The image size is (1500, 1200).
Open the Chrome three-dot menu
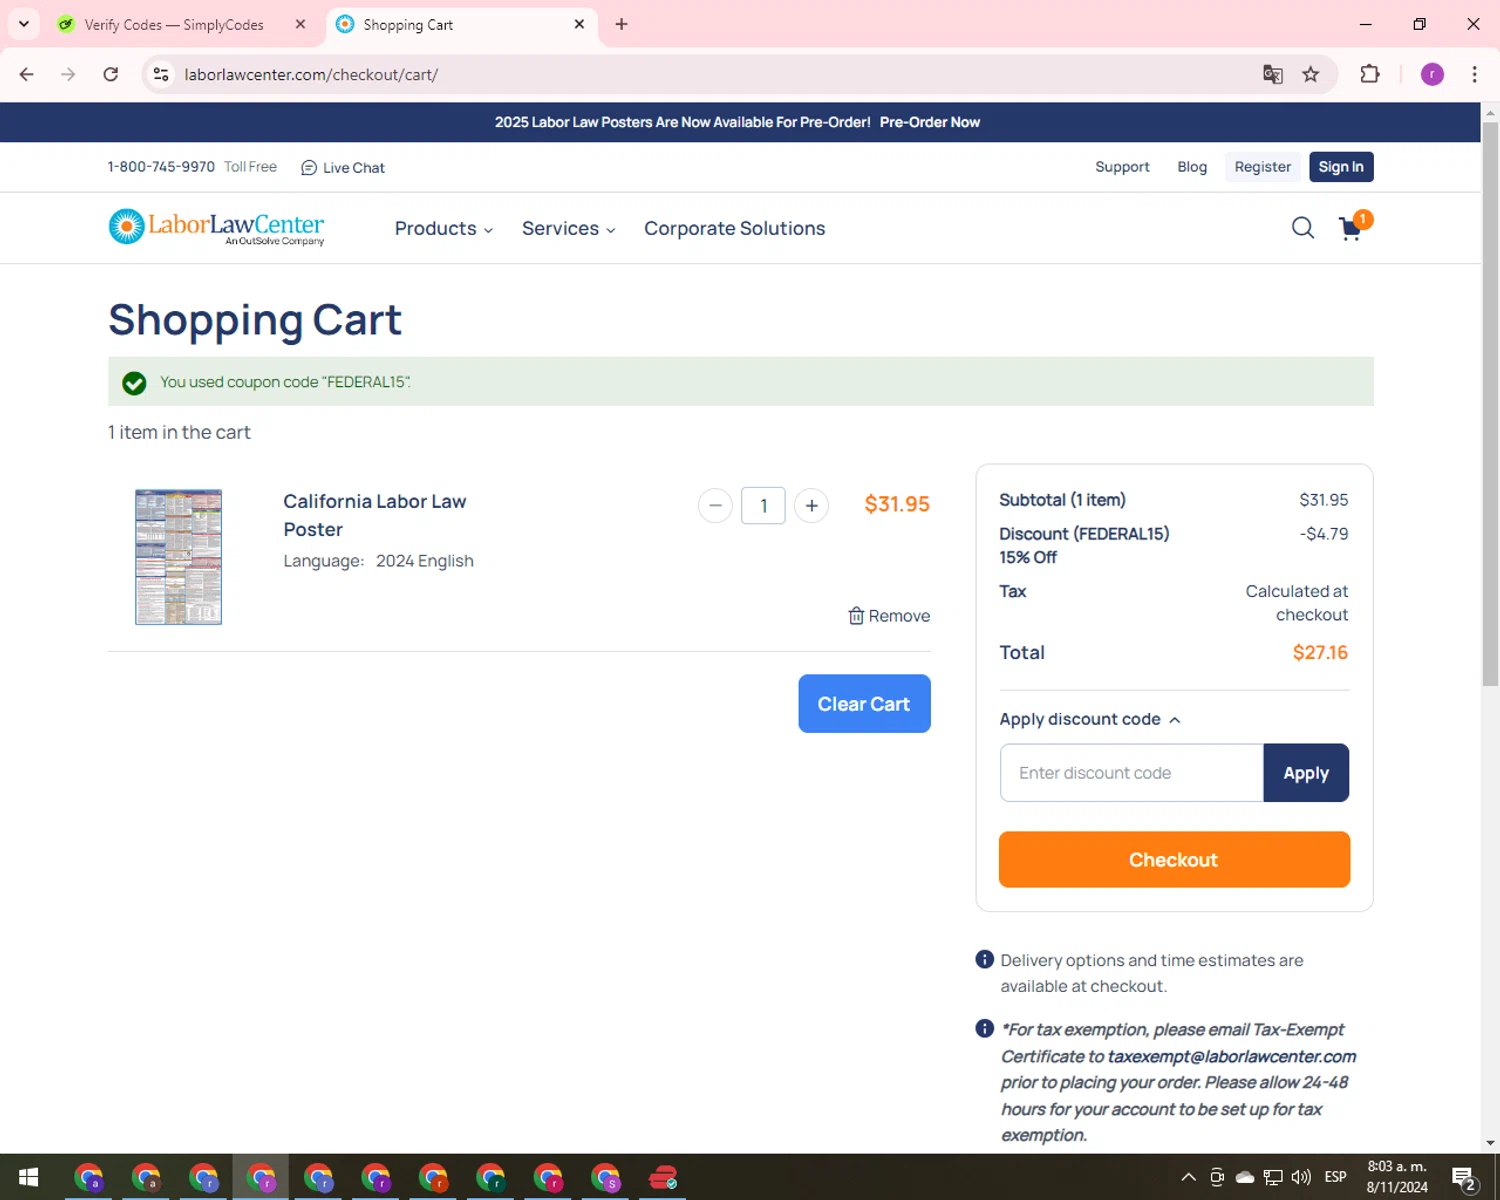[x=1474, y=74]
